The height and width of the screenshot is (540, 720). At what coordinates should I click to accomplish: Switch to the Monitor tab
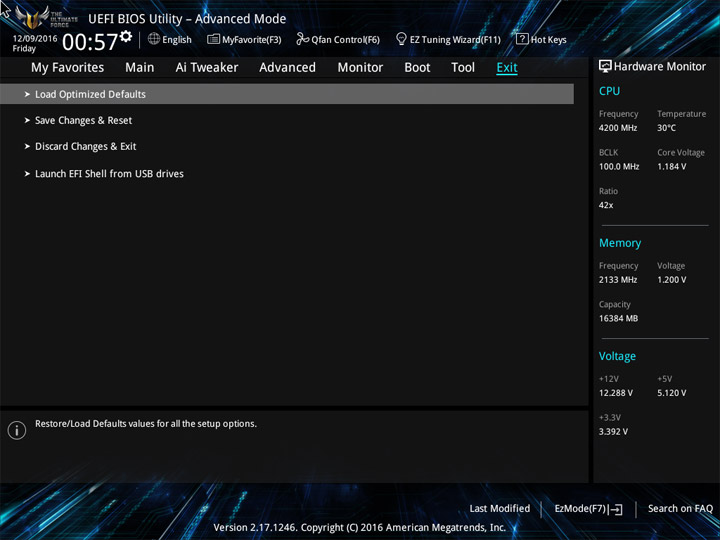pos(360,68)
